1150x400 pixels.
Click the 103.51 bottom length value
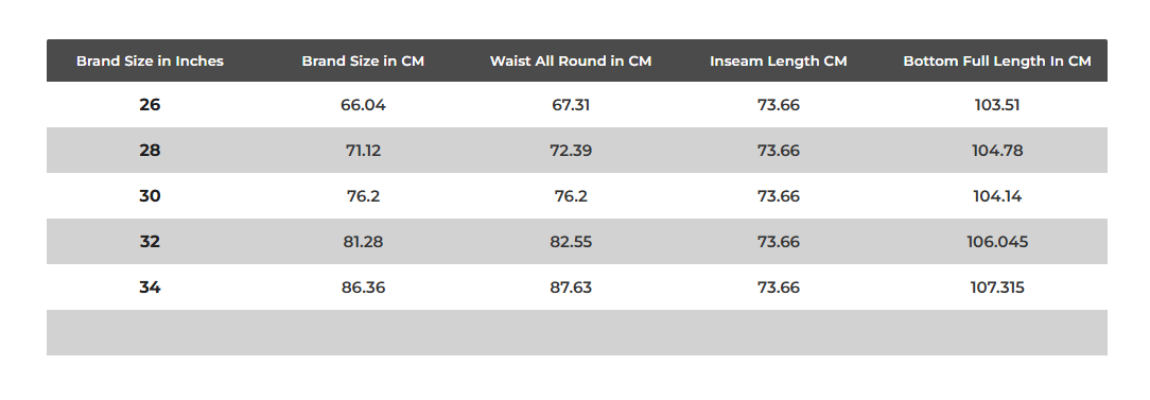tap(997, 105)
